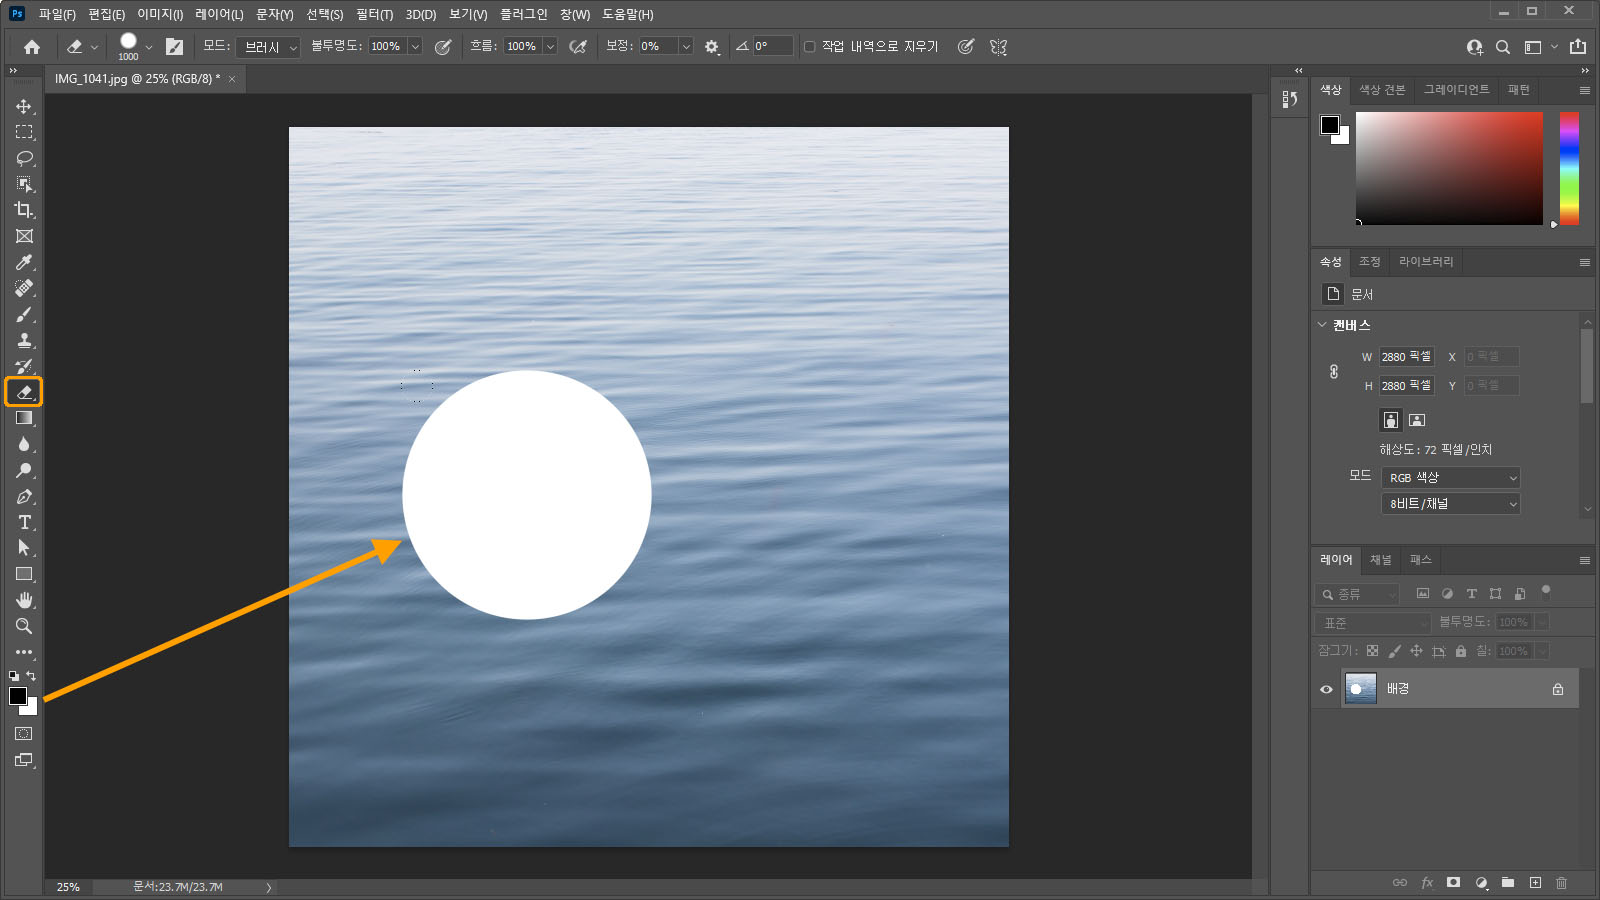Select the Dodge tool

[x=24, y=470]
